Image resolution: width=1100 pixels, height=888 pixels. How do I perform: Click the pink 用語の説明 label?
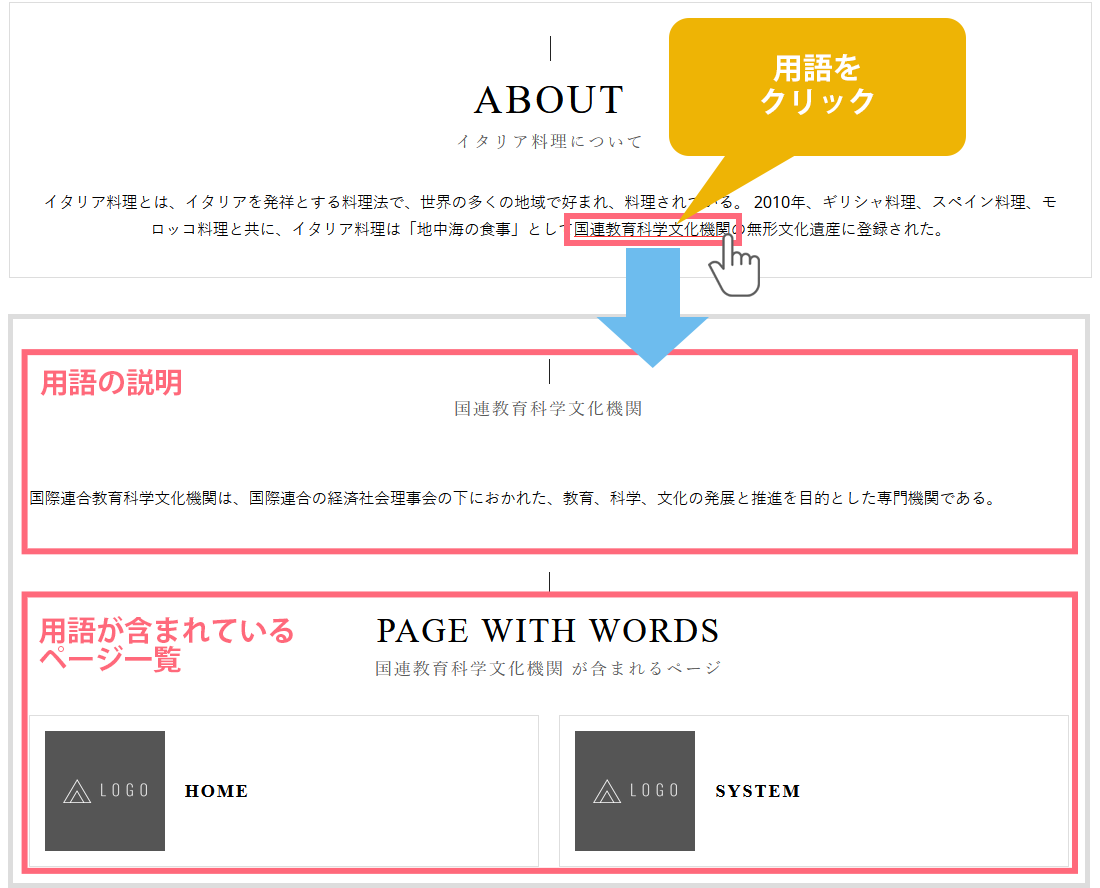(x=111, y=383)
